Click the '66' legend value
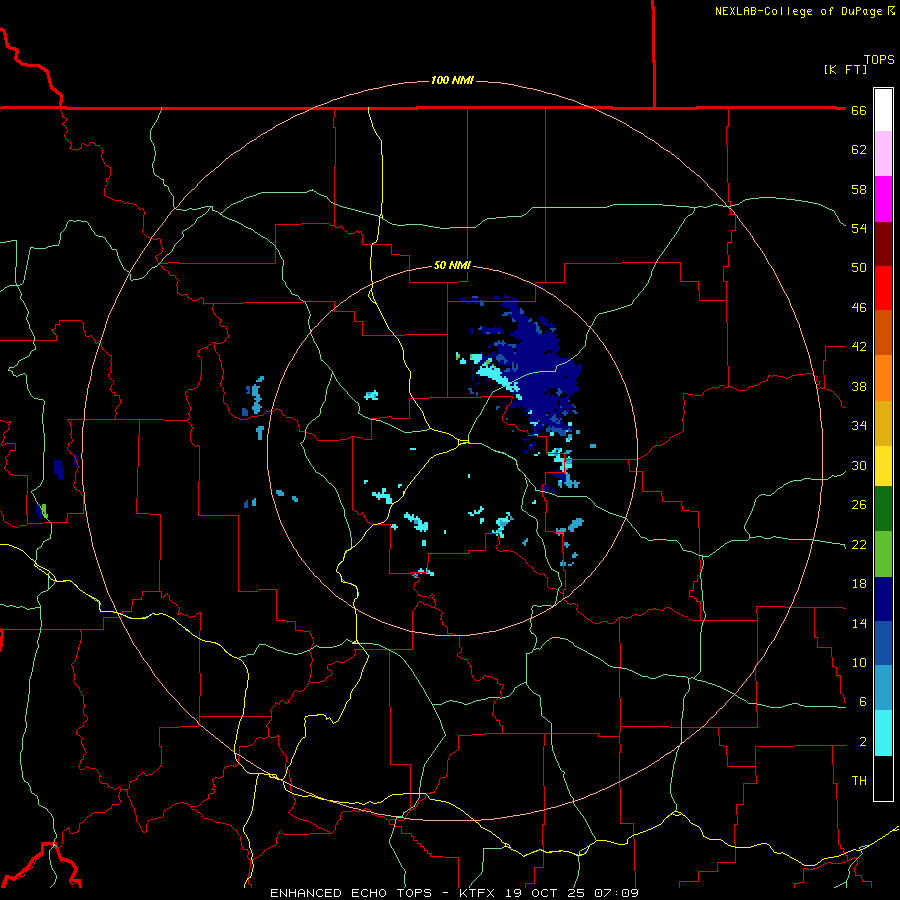 [859, 110]
